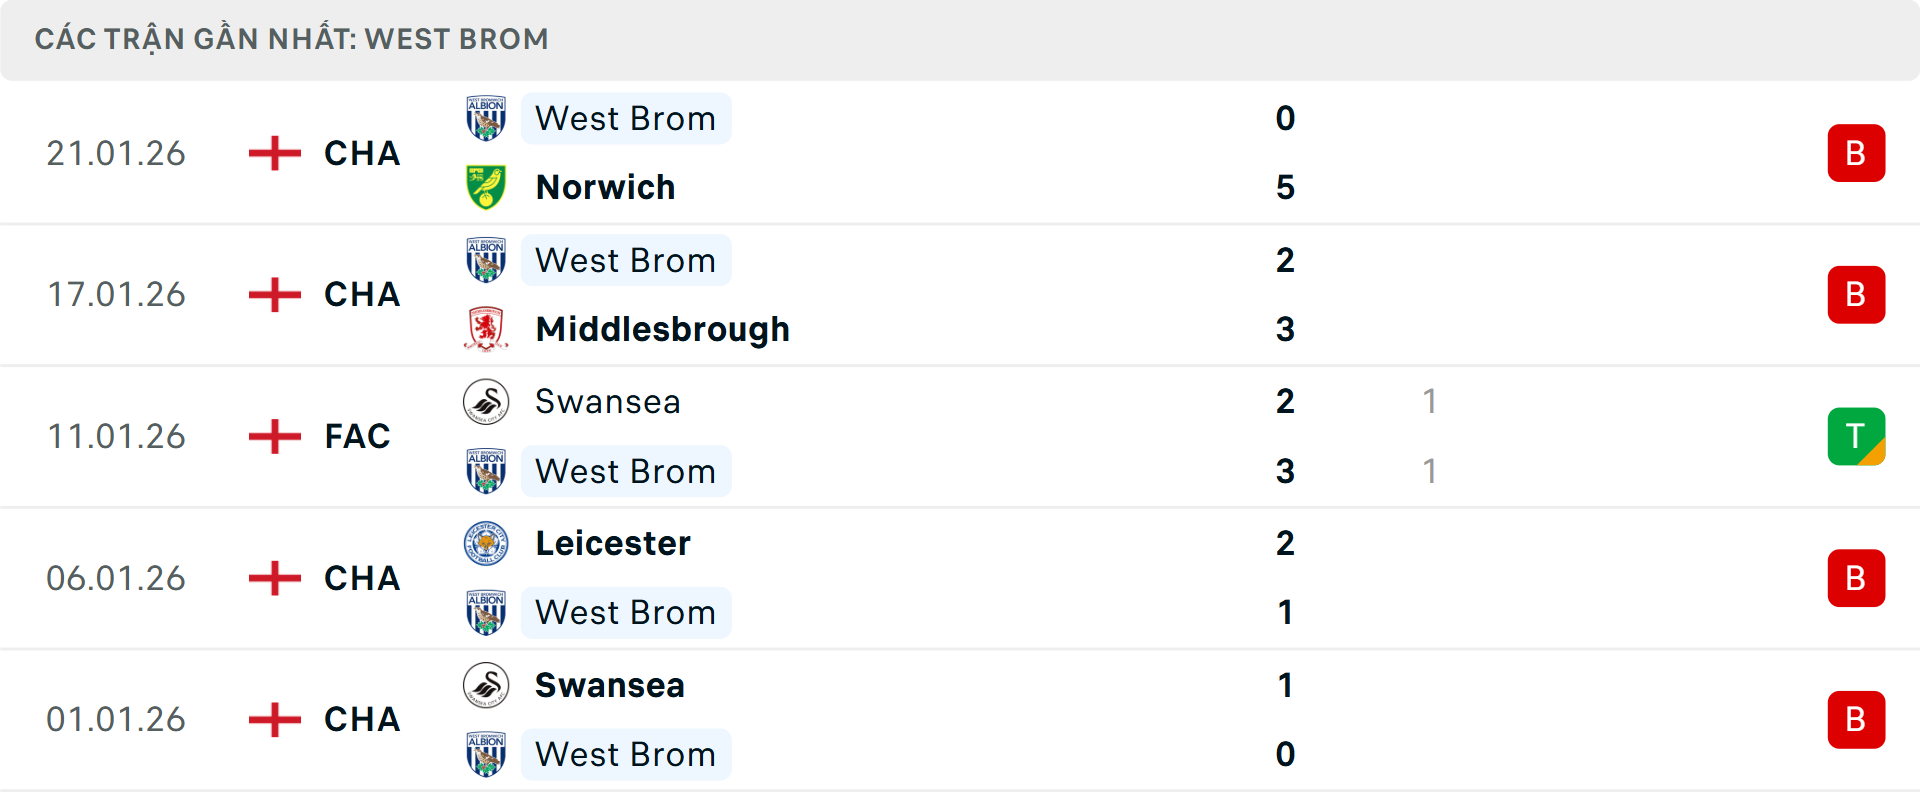Select the CÁC TRẬN GẦN NHẤT: WEST BROM header
The width and height of the screenshot is (1920, 792).
pyautogui.click(x=292, y=38)
